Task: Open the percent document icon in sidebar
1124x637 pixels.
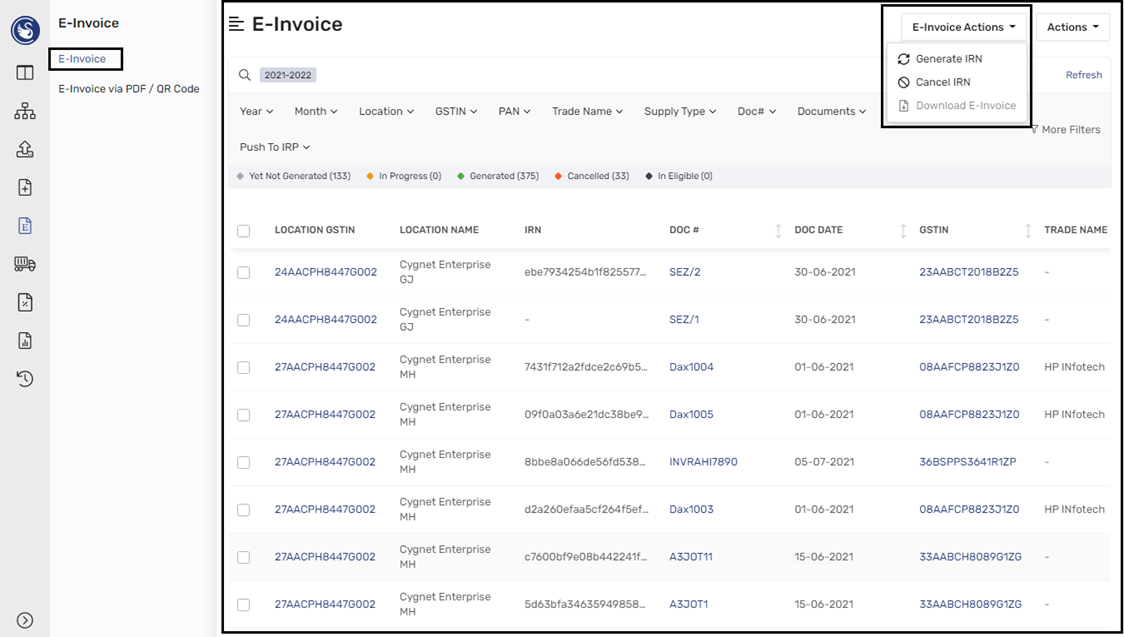Action: [25, 302]
